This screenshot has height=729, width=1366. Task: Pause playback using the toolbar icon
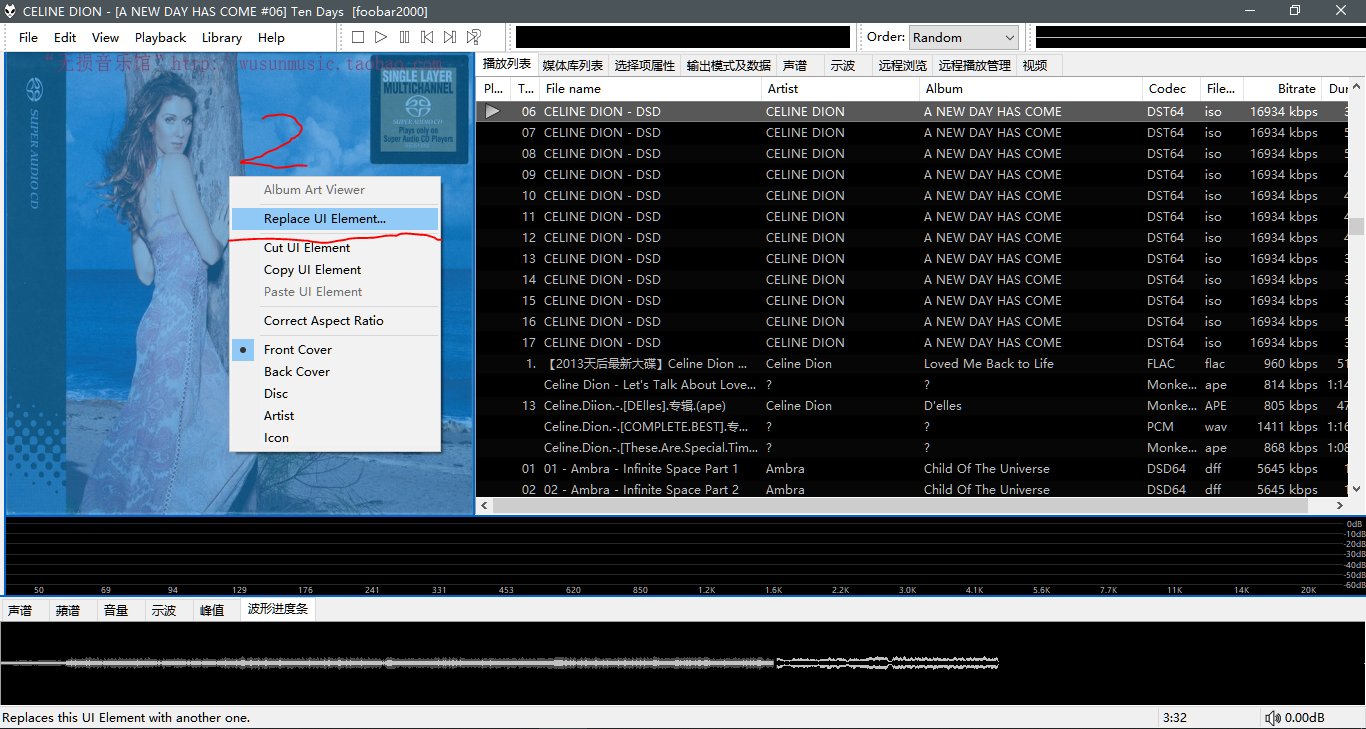click(x=404, y=37)
